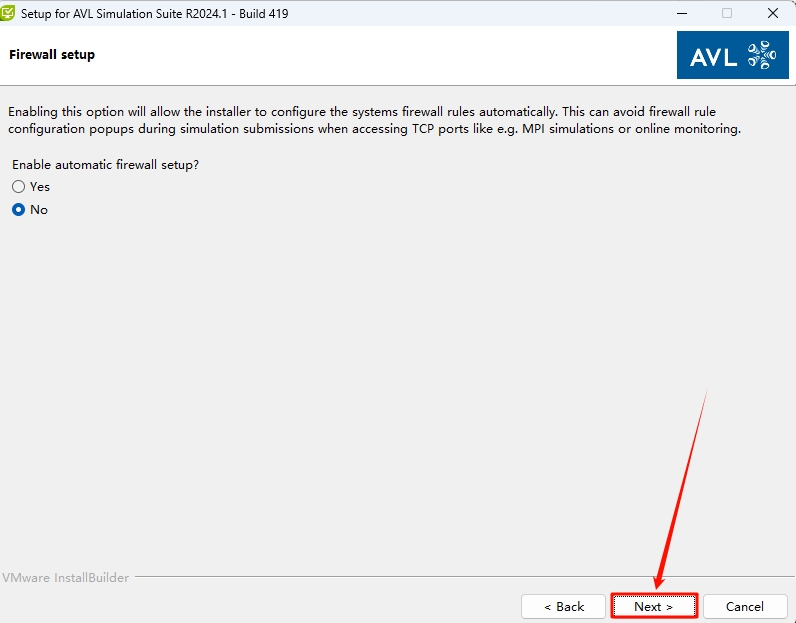Click the greyed-out maximize window button

click(x=727, y=13)
